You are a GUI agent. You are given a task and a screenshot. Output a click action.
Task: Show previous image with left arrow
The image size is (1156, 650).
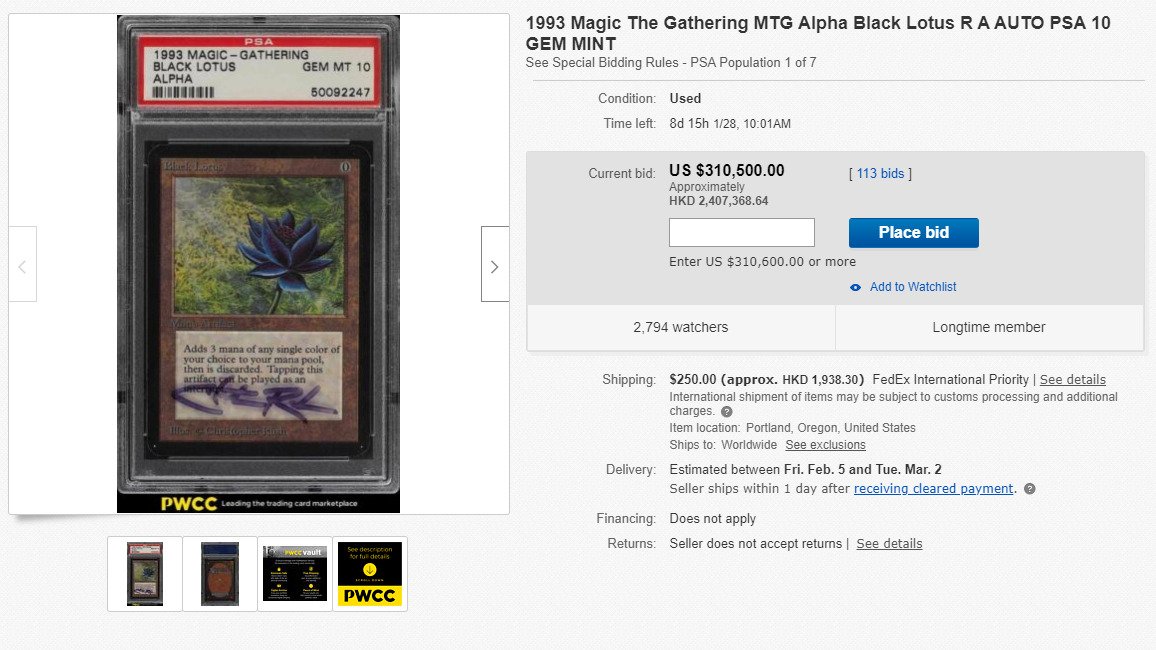tap(22, 264)
